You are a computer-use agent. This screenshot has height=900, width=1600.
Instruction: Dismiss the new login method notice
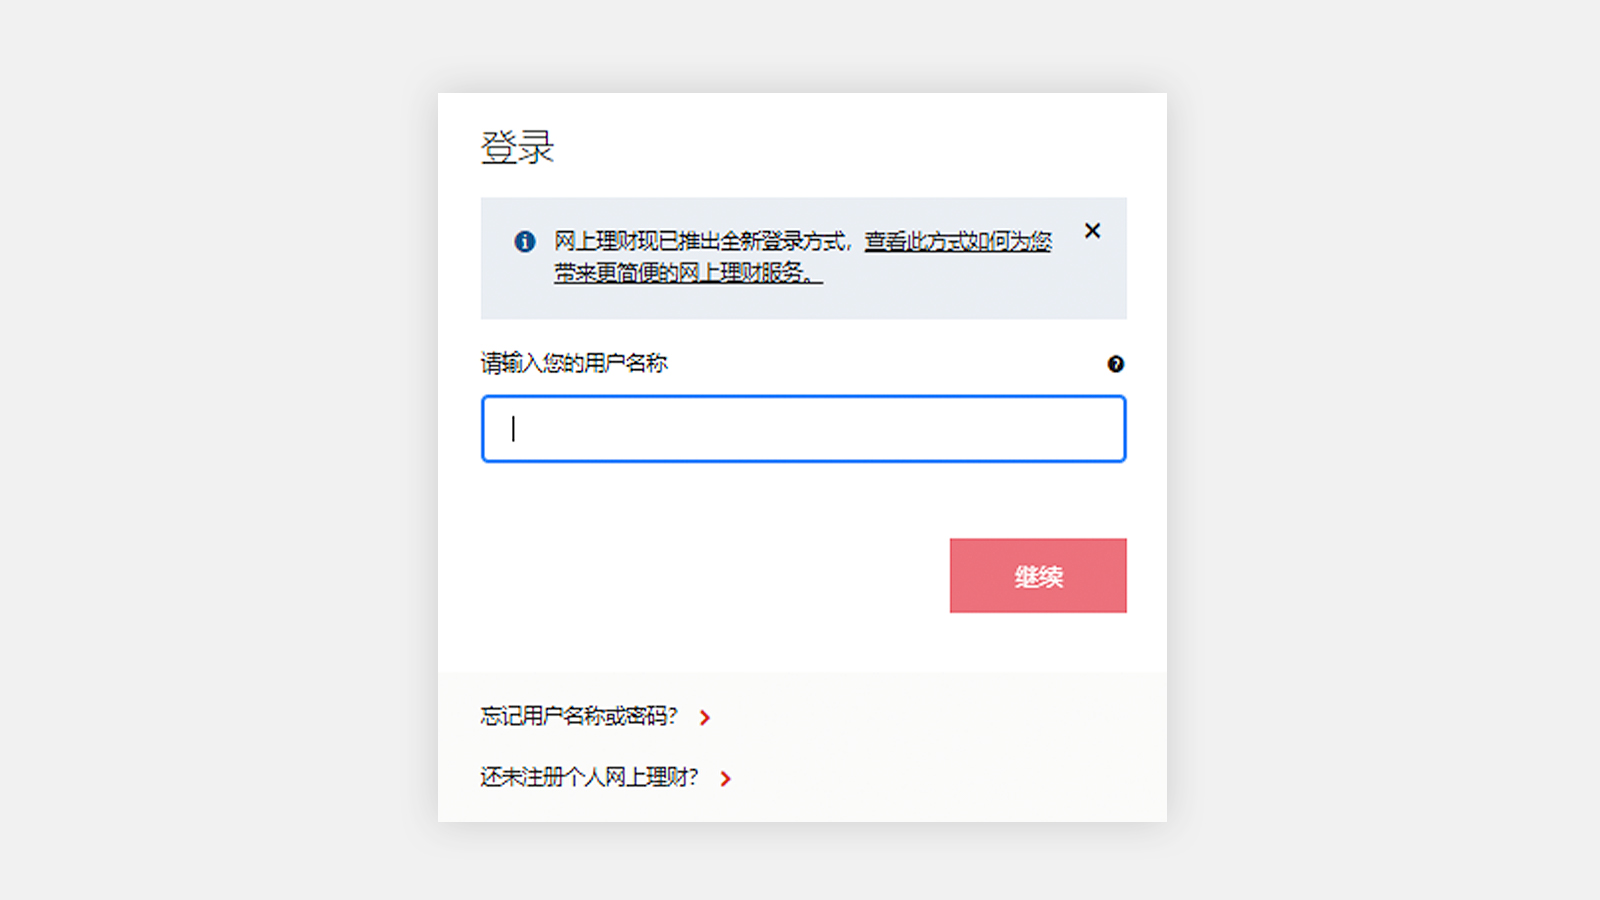[1092, 231]
